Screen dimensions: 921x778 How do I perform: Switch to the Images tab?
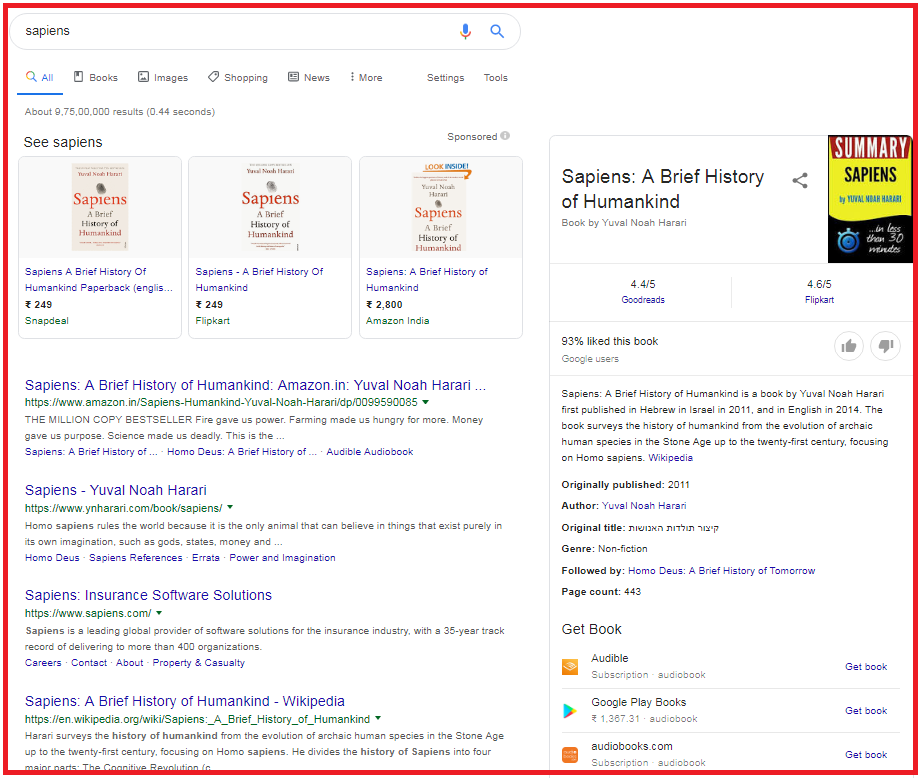(x=163, y=77)
